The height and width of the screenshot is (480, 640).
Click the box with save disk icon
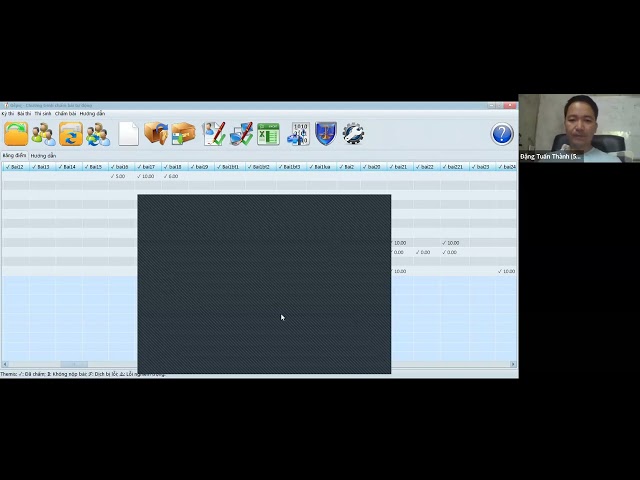pos(183,133)
